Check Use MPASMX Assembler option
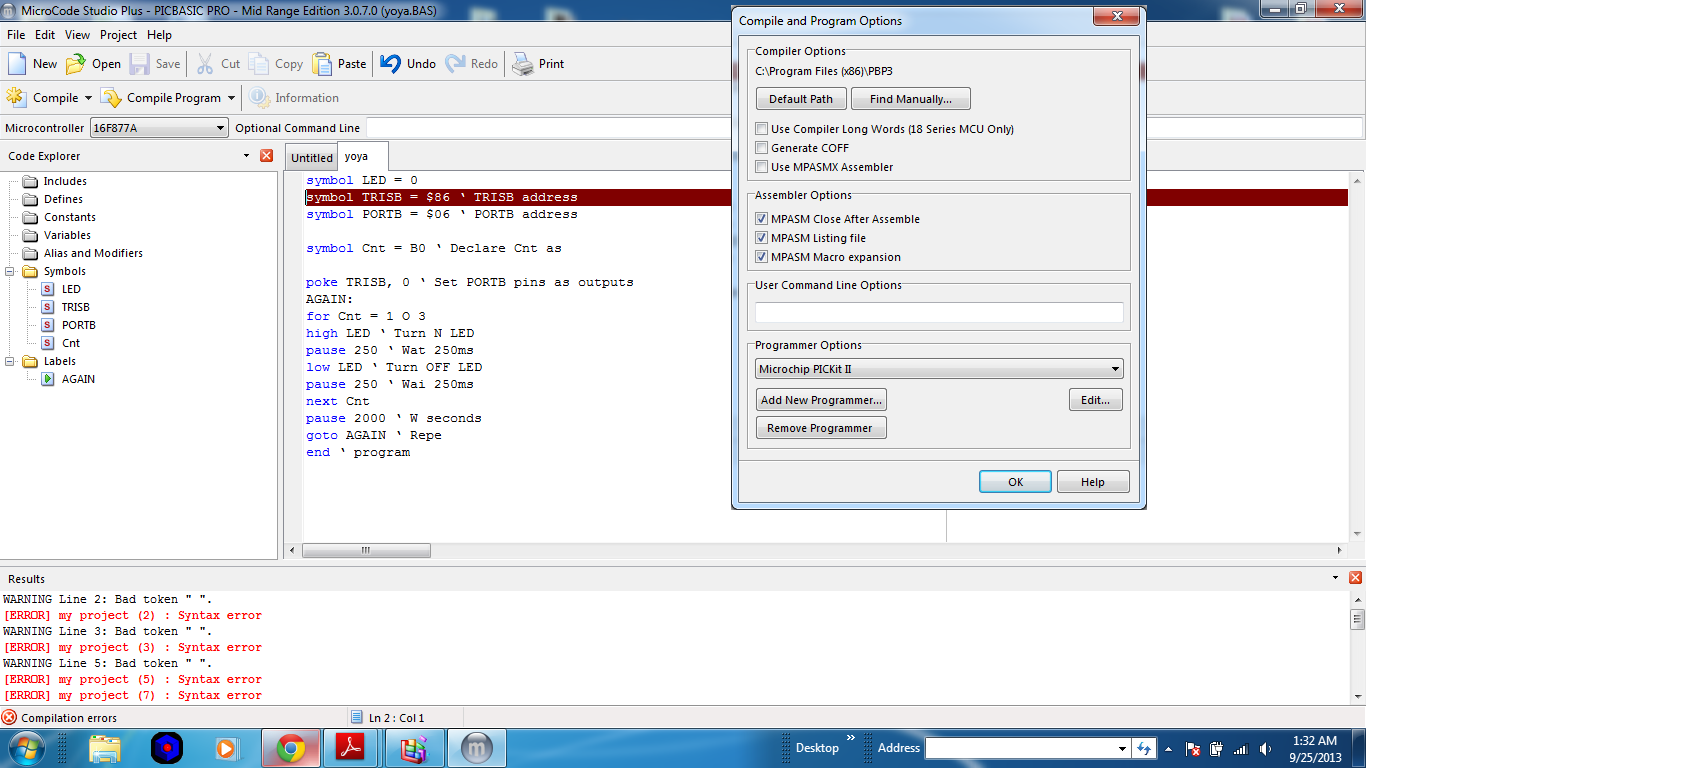 point(762,167)
